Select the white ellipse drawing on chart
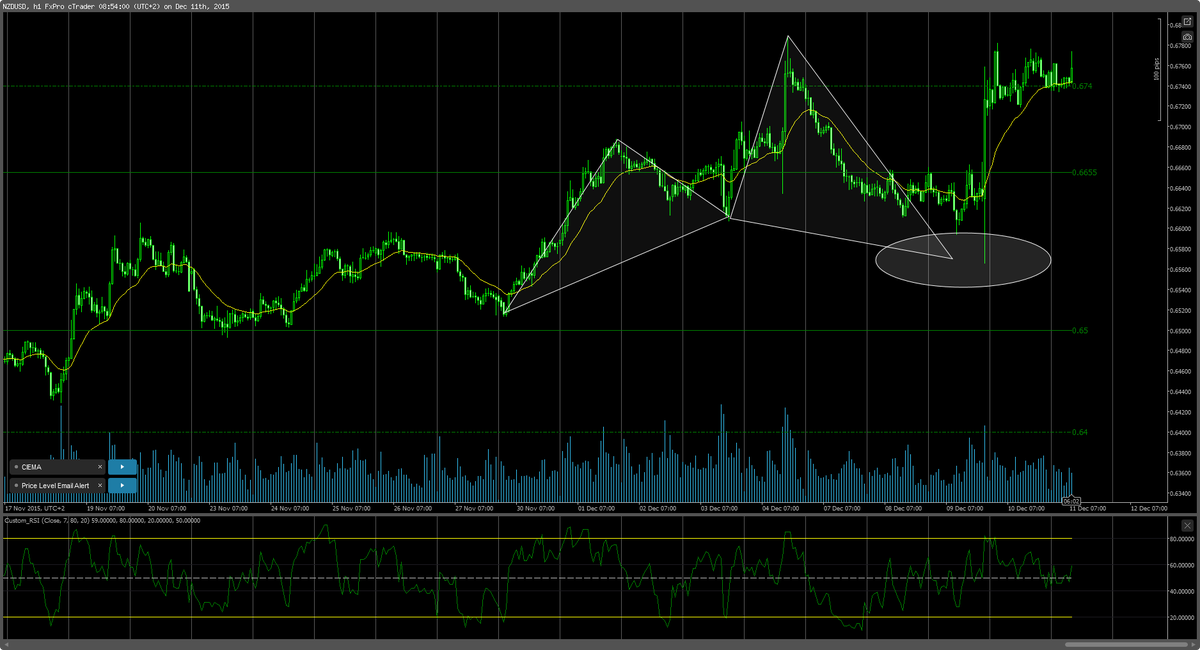1200x650 pixels. click(x=963, y=258)
